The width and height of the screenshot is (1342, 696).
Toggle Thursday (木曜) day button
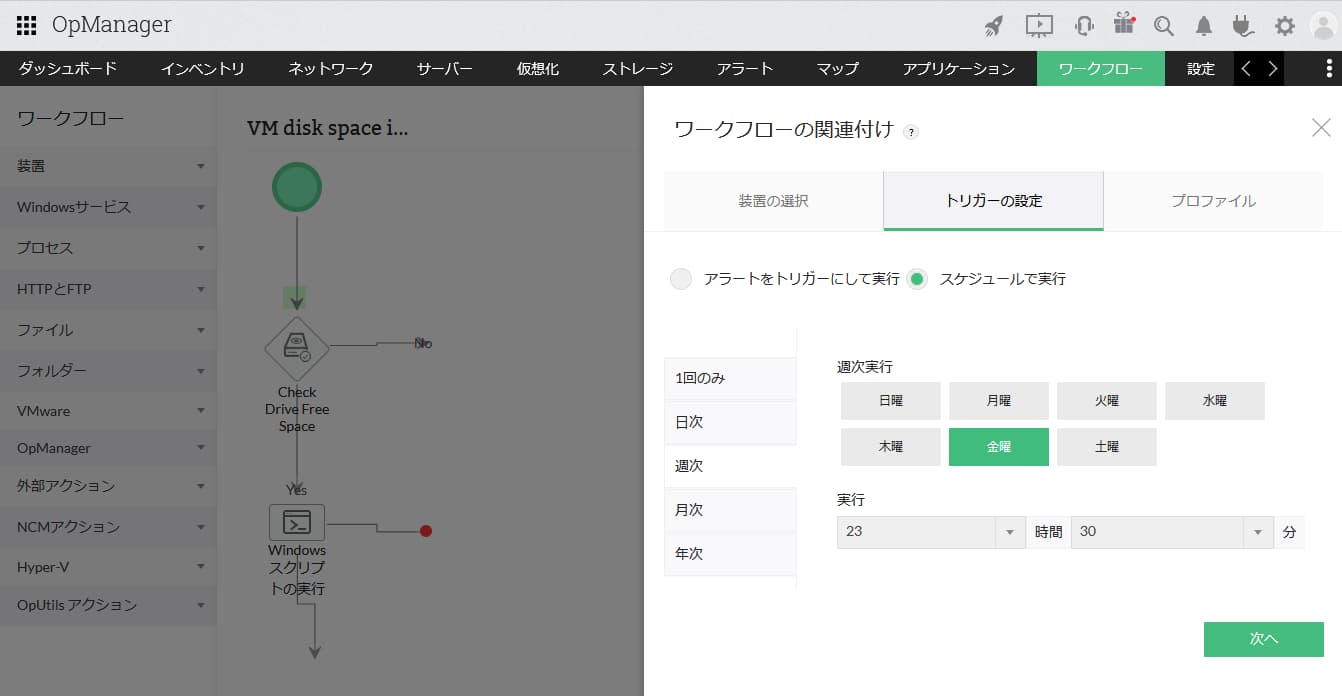pyautogui.click(x=891, y=447)
